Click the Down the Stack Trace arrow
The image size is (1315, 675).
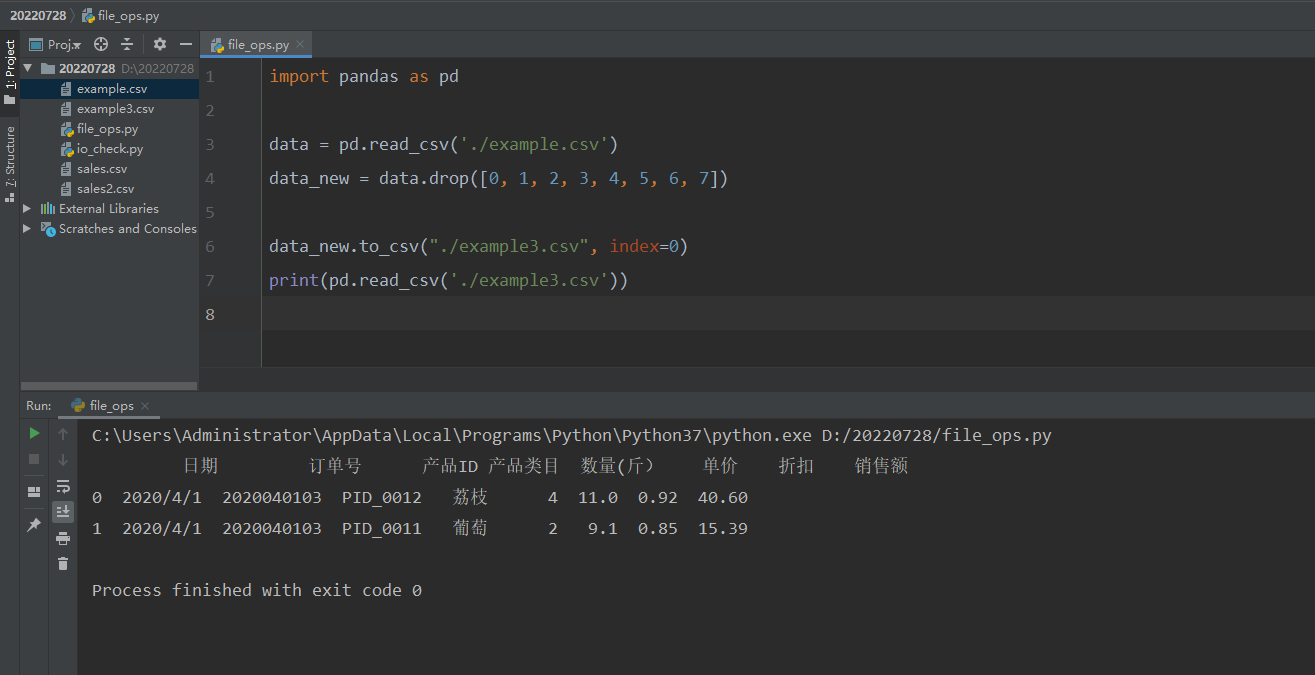coord(63,459)
